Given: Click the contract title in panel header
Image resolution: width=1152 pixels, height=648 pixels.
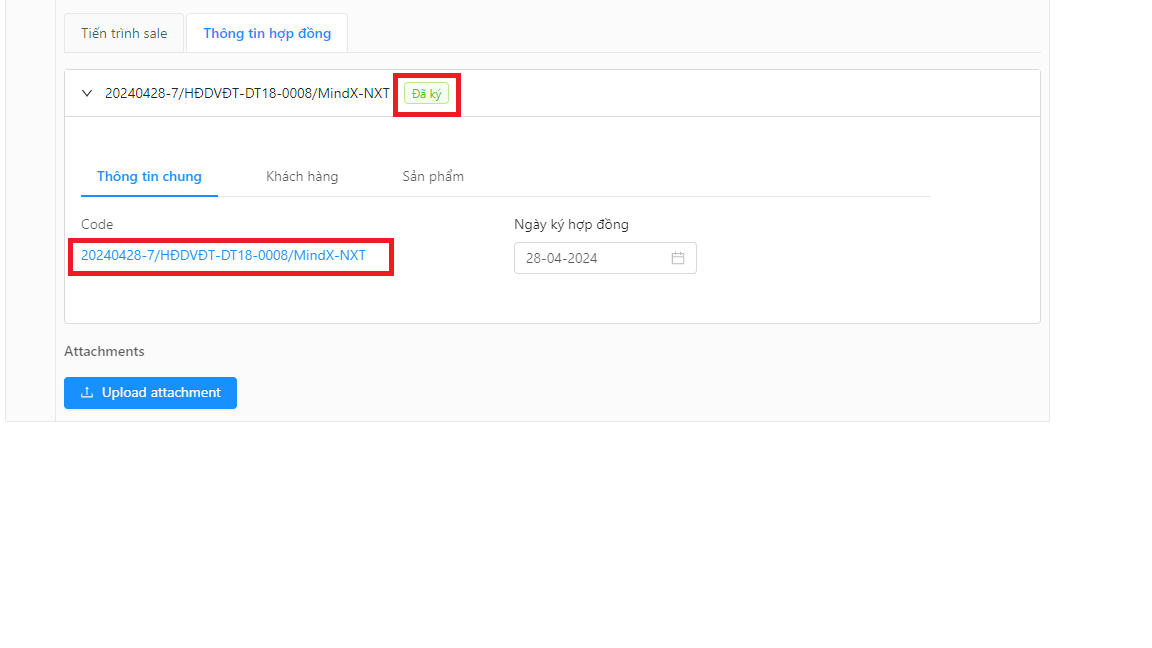Looking at the screenshot, I should pos(247,93).
